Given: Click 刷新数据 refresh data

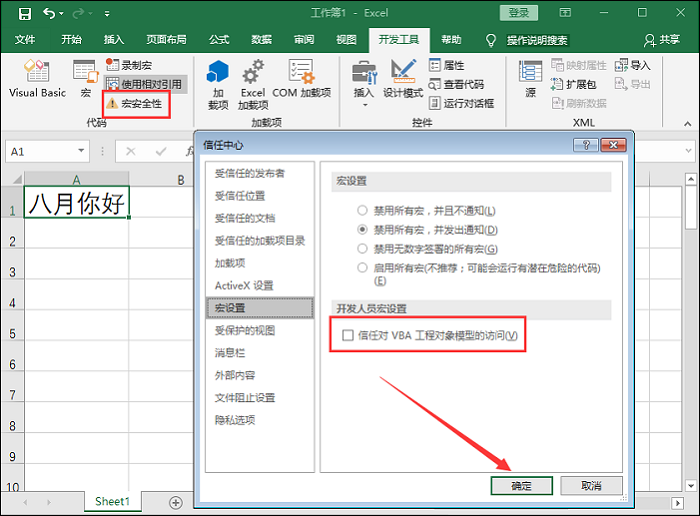Looking at the screenshot, I should coord(579,104).
